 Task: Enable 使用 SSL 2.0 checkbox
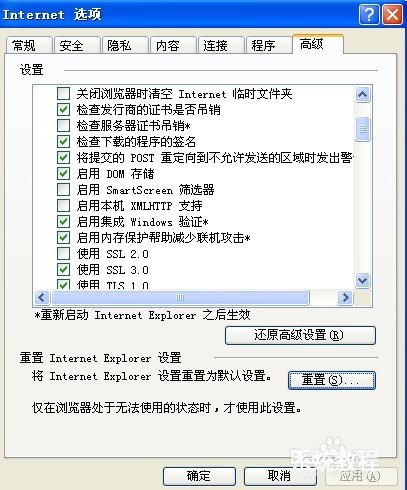(63, 254)
